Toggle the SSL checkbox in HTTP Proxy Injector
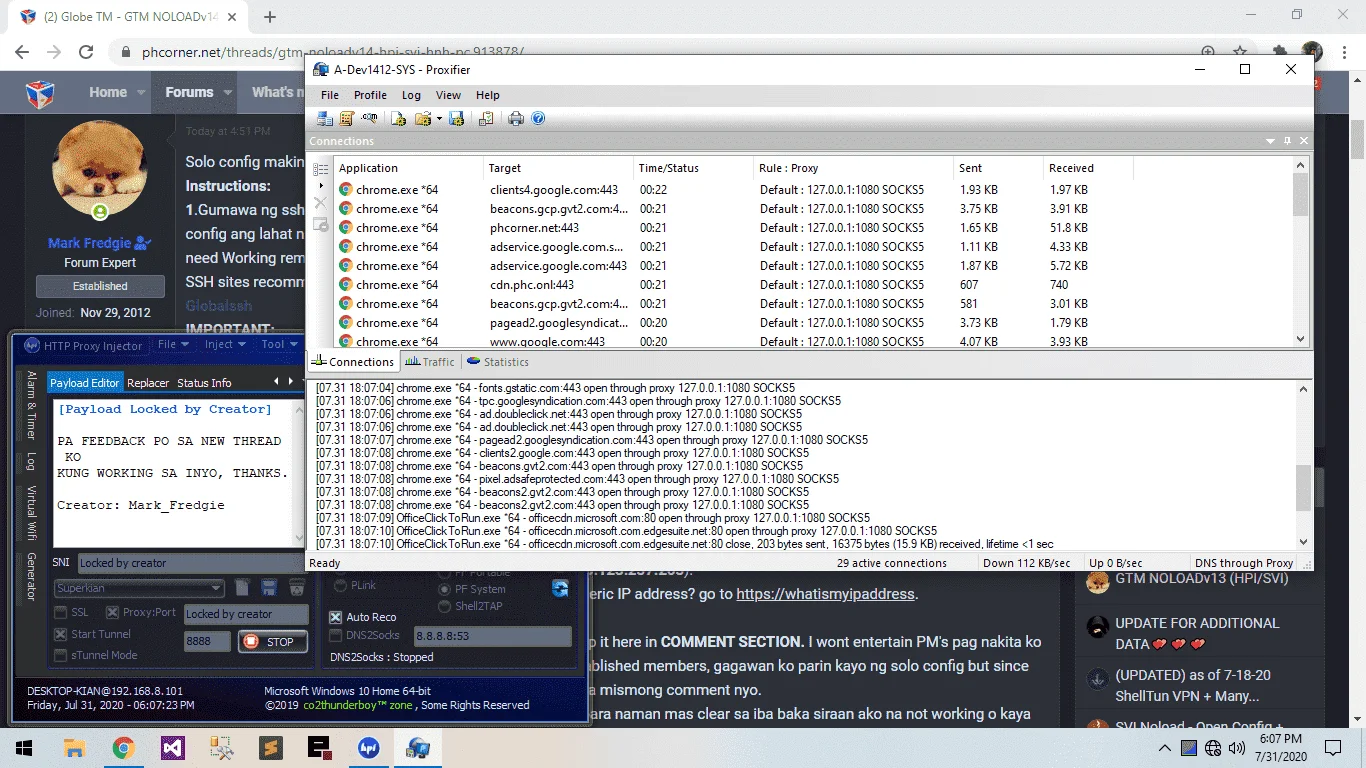 tap(62, 613)
